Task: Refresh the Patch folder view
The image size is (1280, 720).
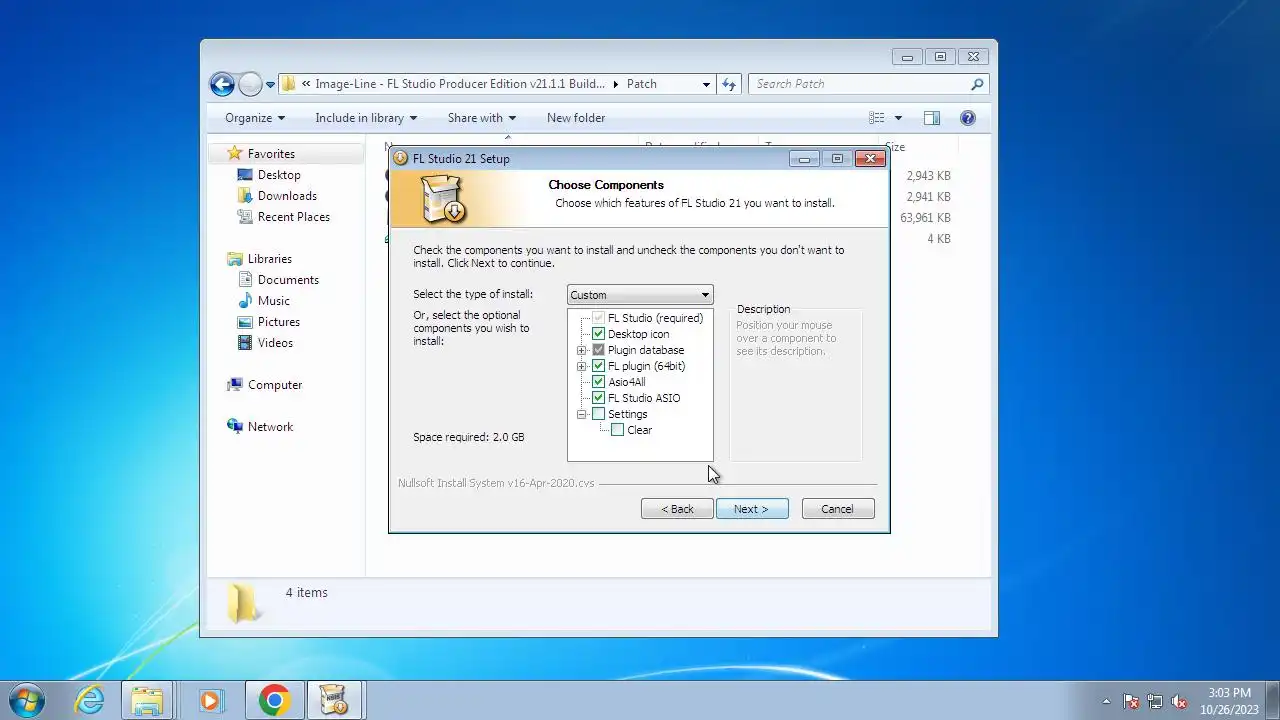Action: pos(729,84)
